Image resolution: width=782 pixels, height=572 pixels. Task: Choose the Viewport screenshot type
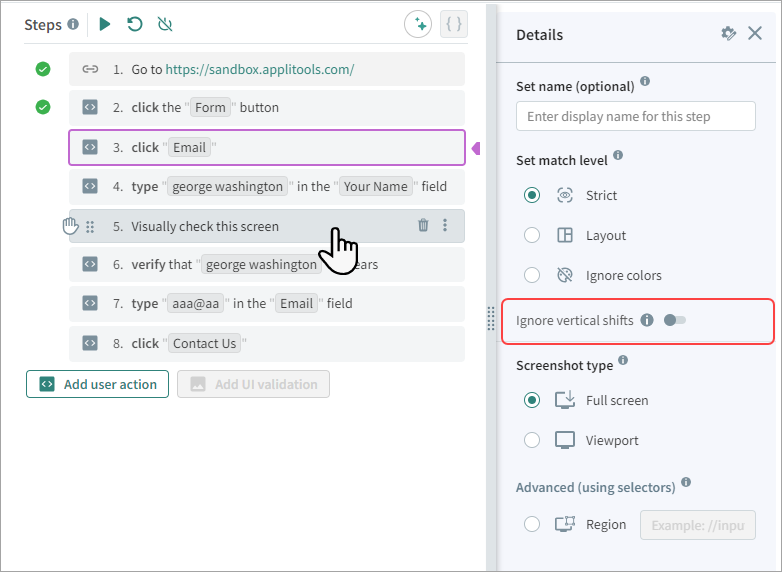[532, 440]
